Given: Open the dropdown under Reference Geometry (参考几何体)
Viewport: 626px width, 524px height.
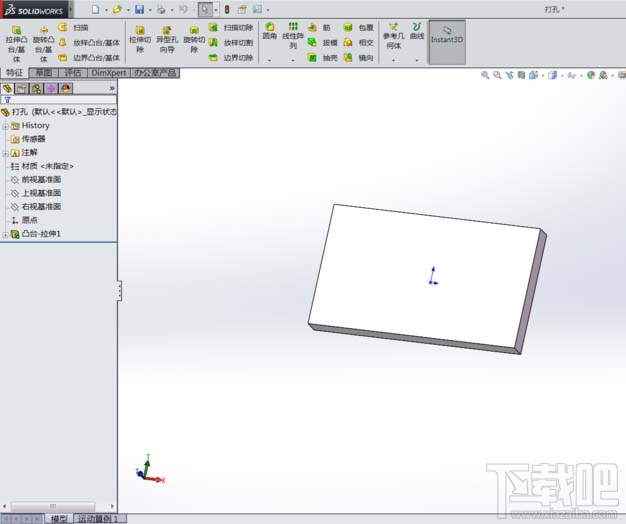Looking at the screenshot, I should pyautogui.click(x=394, y=60).
